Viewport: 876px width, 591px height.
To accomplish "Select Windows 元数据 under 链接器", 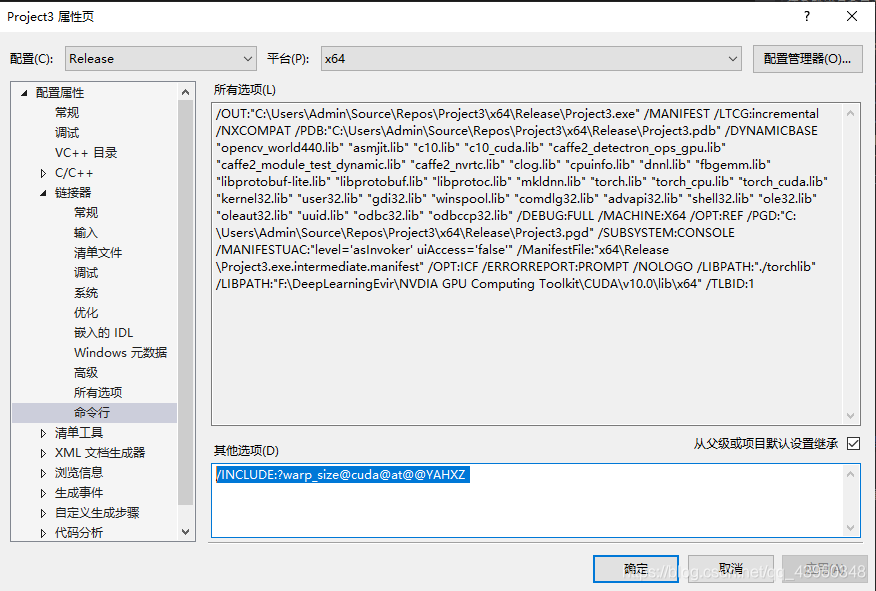I will 119,352.
